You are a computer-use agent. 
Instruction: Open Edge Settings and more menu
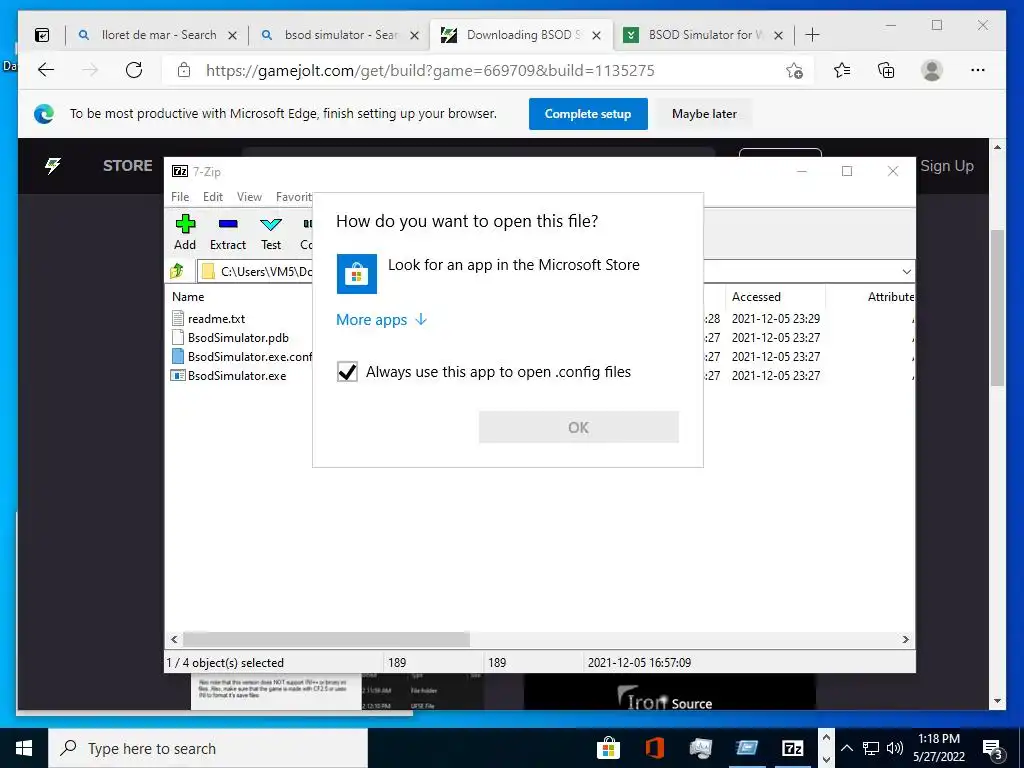[977, 70]
